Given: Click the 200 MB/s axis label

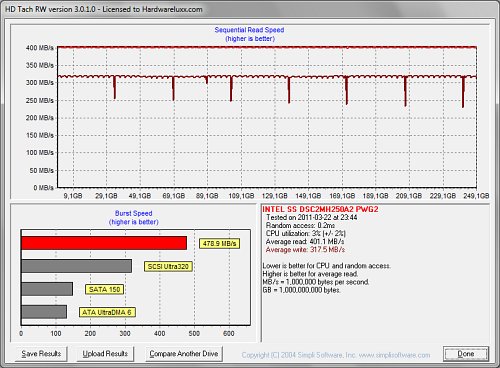Looking at the screenshot, I should pyautogui.click(x=40, y=118).
